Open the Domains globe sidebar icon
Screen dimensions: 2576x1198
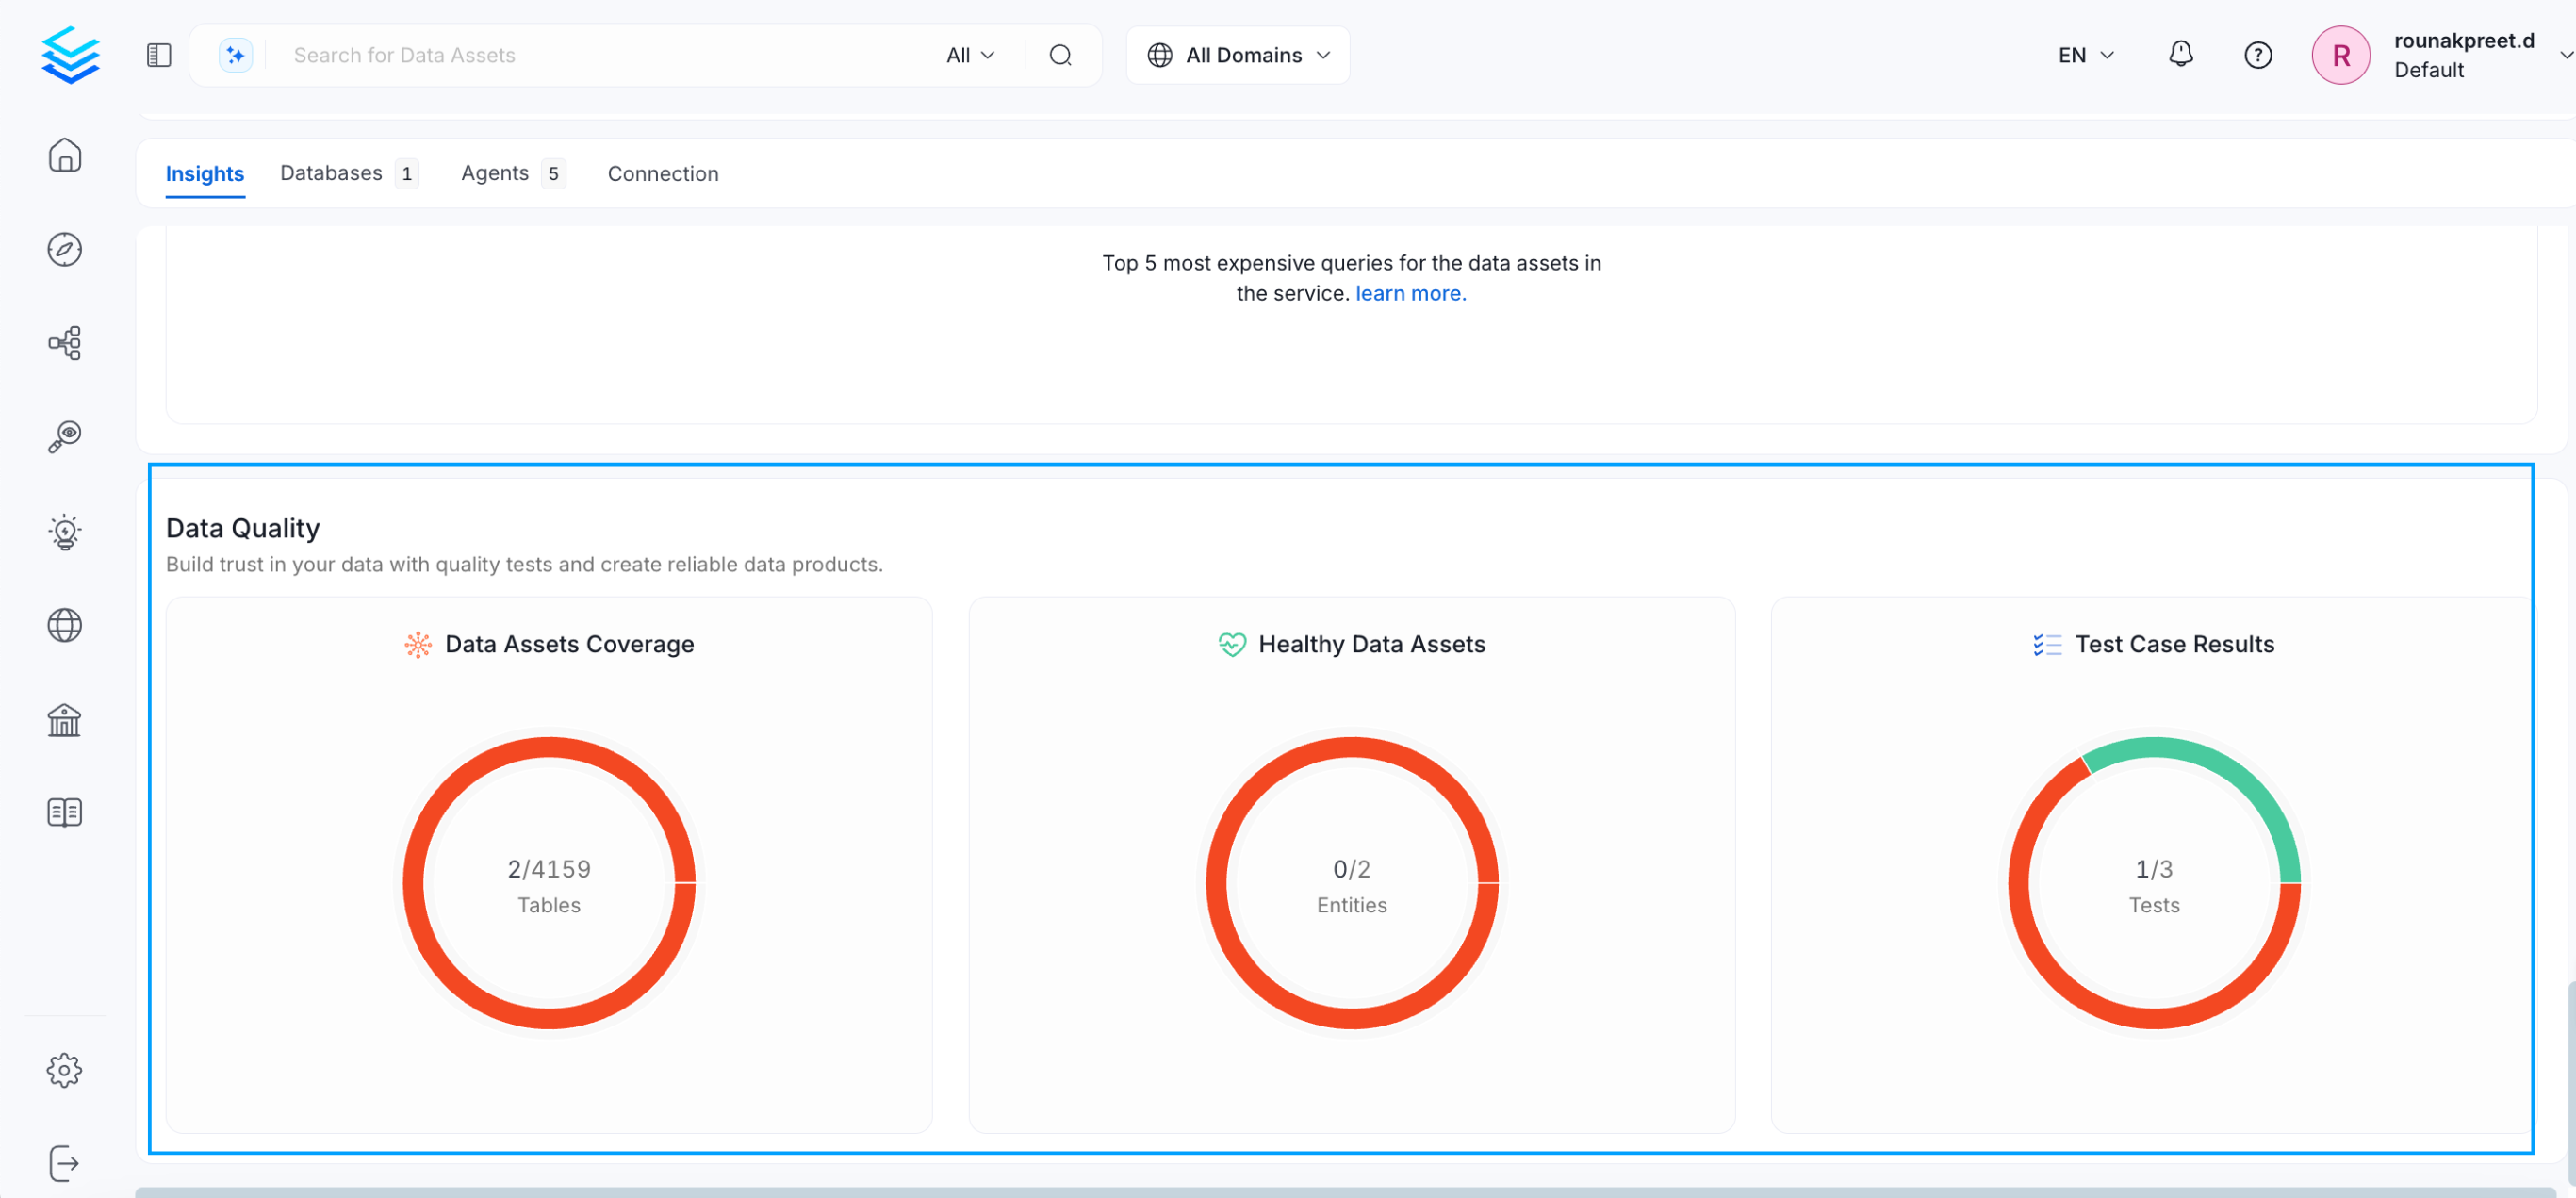point(65,625)
